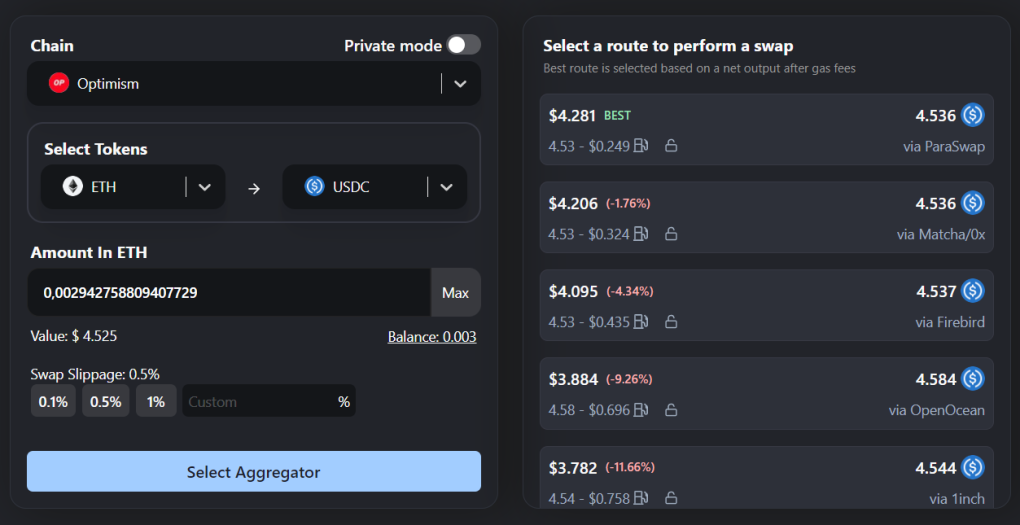The image size is (1020, 525).
Task: Click unlock icon on Matcha/0x route
Action: (671, 234)
